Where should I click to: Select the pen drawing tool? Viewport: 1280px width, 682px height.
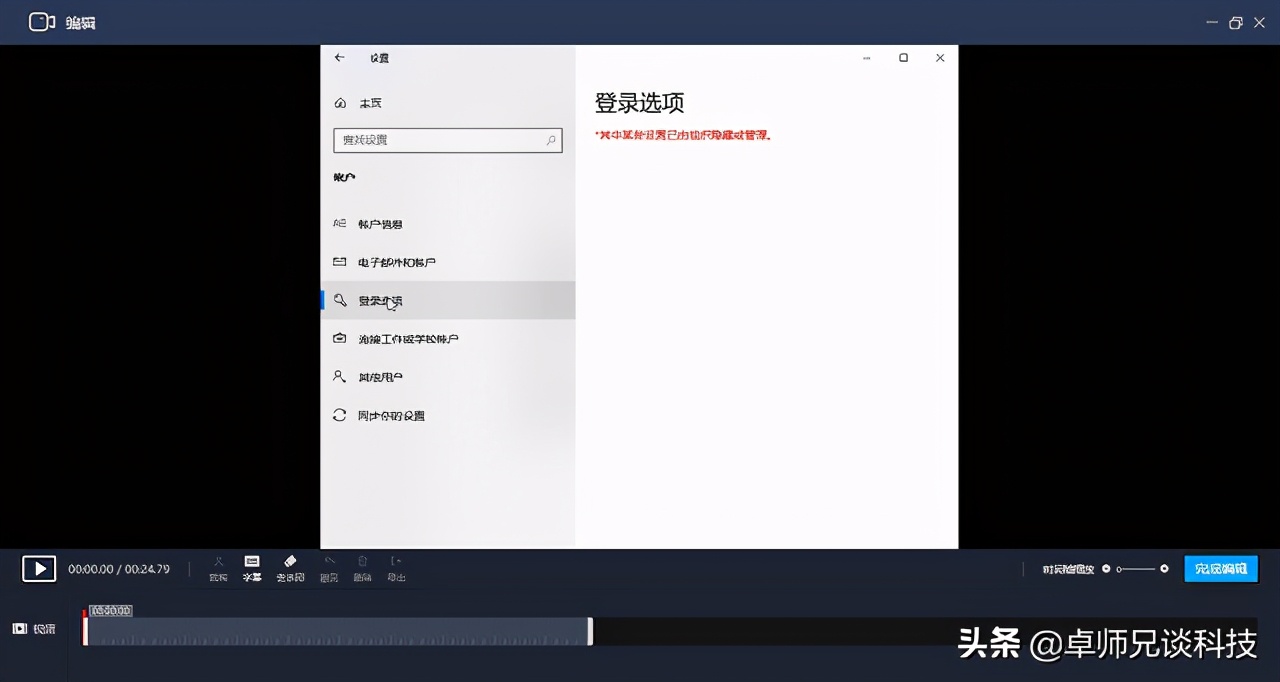(329, 568)
